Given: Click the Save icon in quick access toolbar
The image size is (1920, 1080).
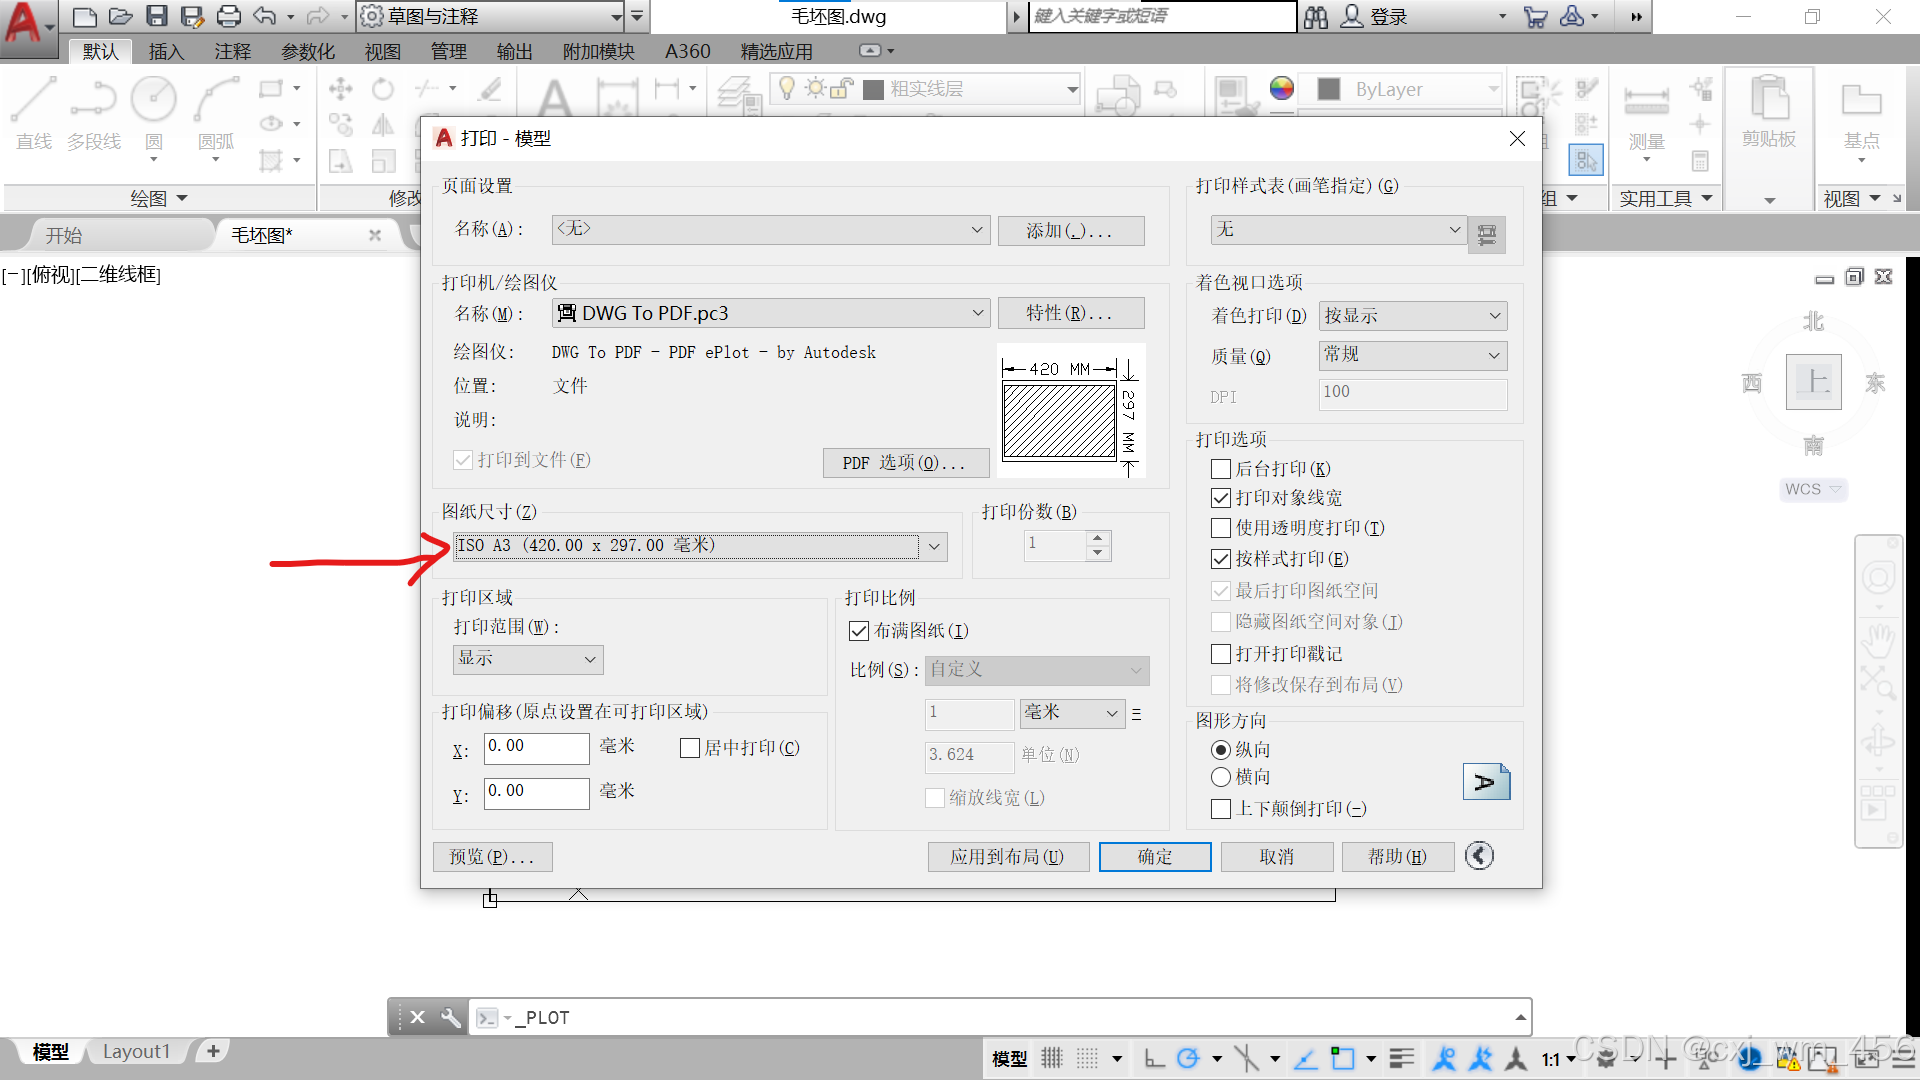Looking at the screenshot, I should click(157, 16).
